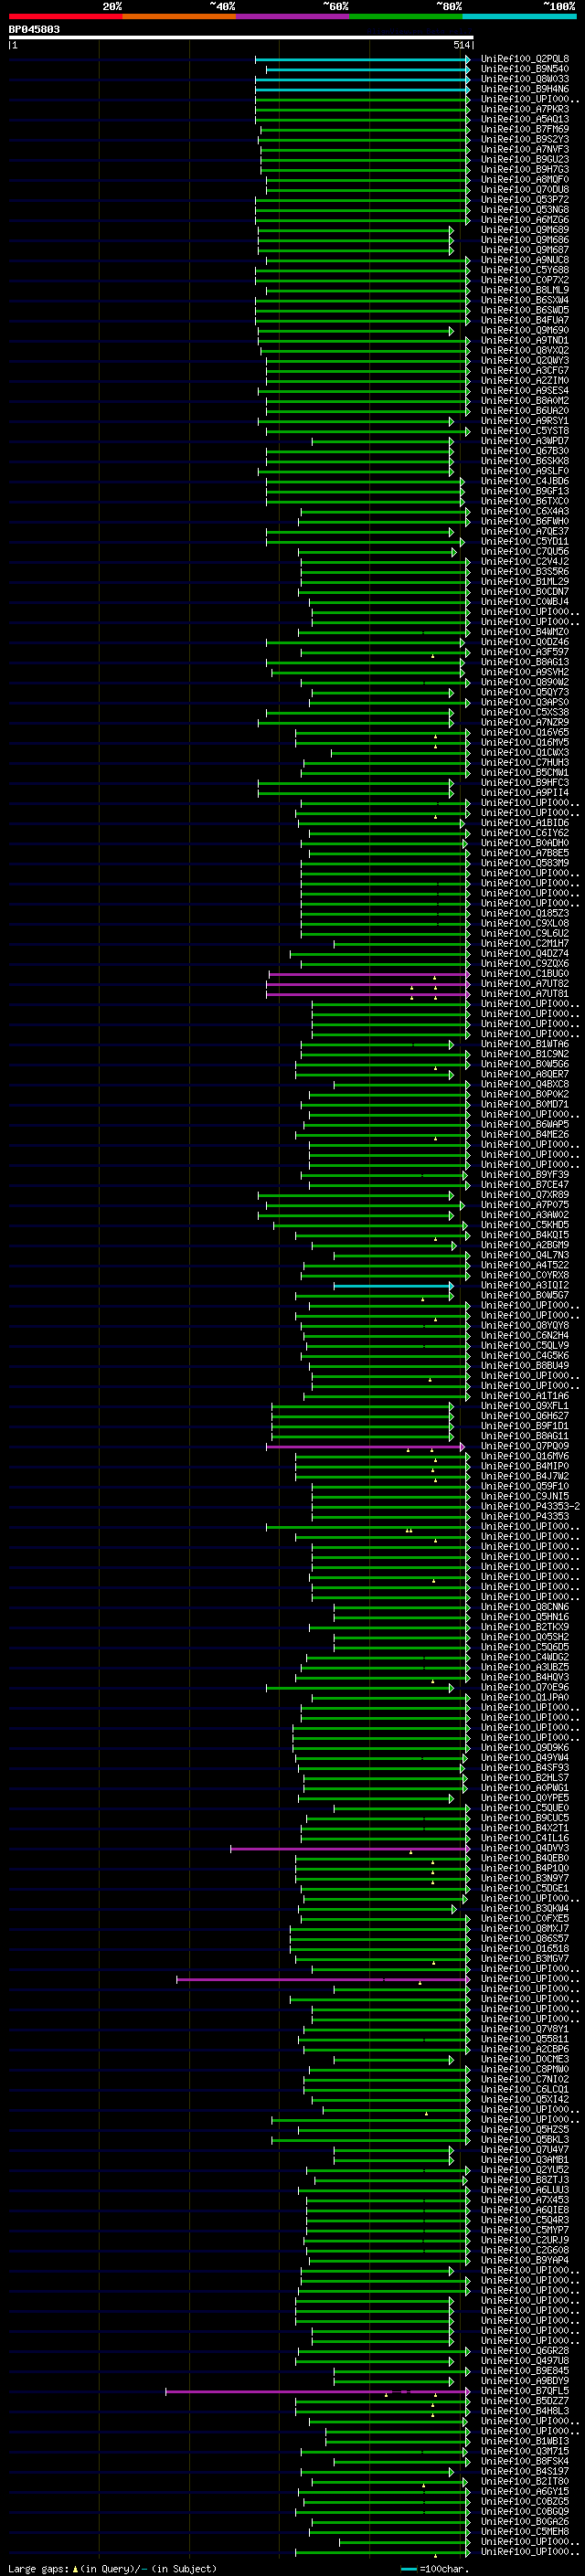This screenshot has width=585, height=2576.
Task: Select hit UniRef100_A7PKR3
Action: tap(525, 109)
